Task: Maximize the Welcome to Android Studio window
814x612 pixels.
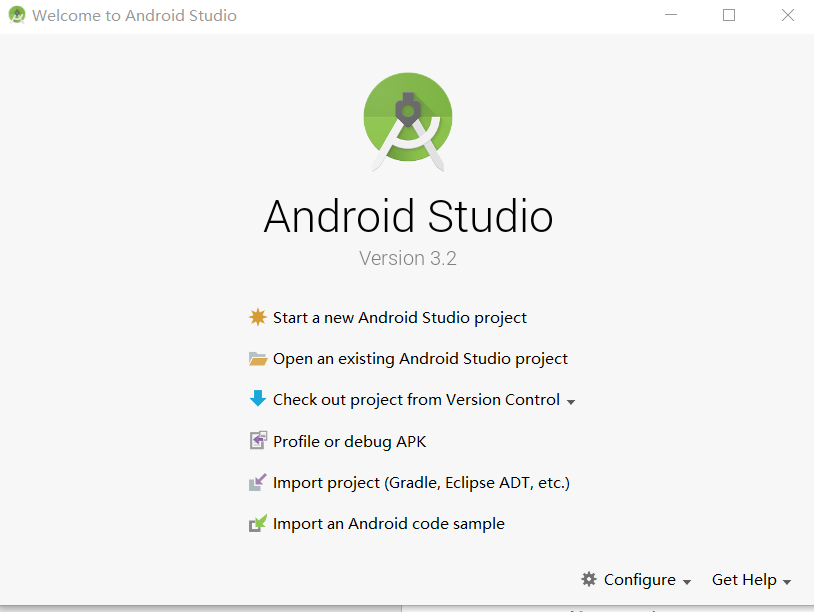Action: [729, 15]
